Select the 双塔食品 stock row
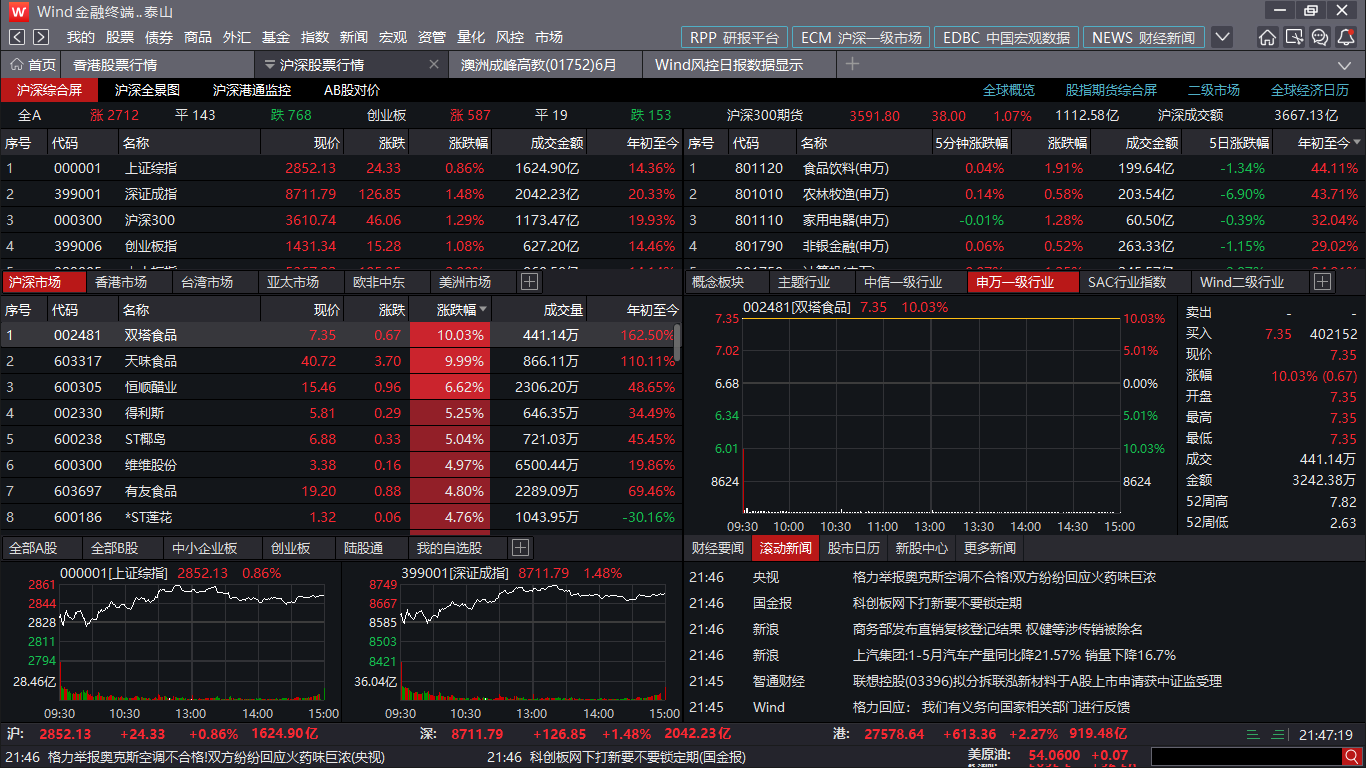 point(340,335)
